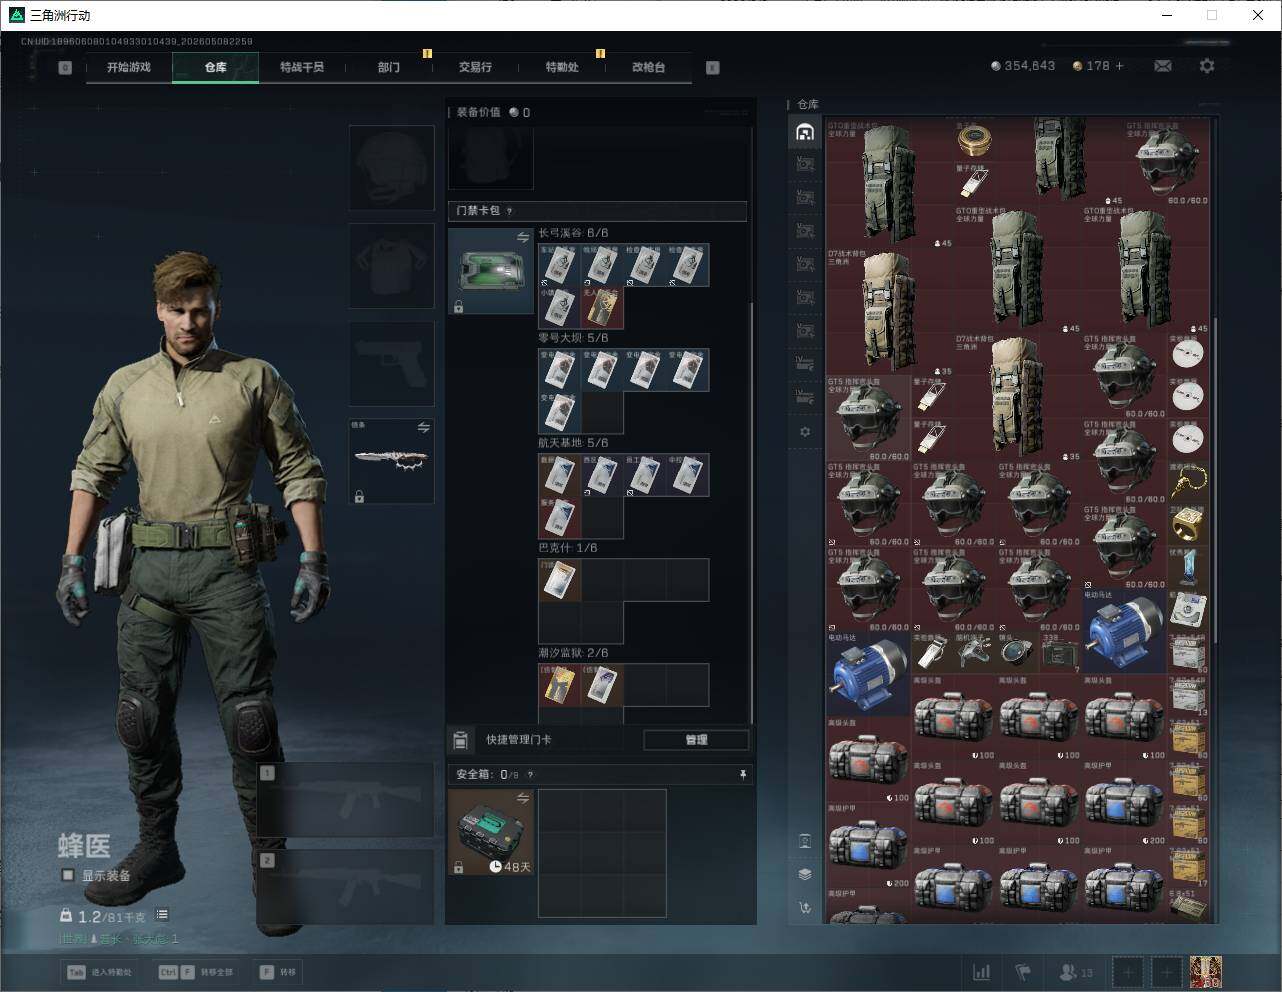Select the first keycard under 航天基地
The height and width of the screenshot is (992, 1282).
560,475
